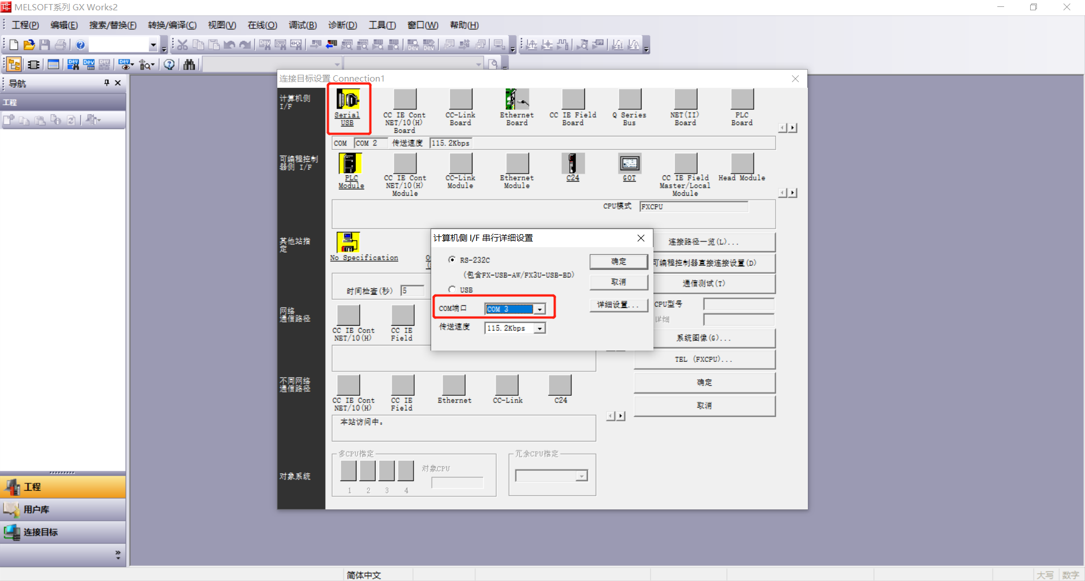Click the Print toolbar icon

tap(60, 45)
